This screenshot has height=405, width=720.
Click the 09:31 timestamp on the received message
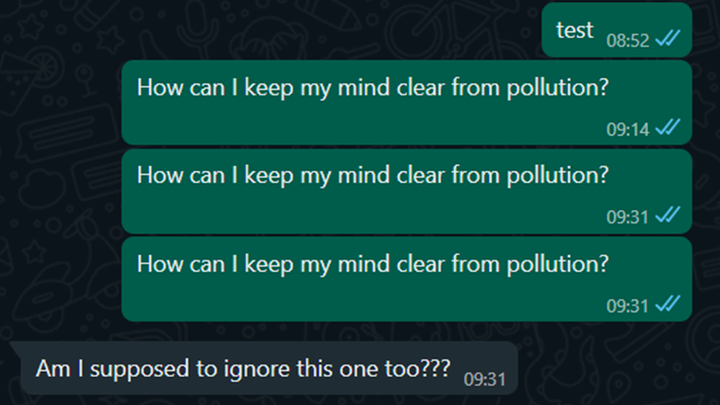click(486, 378)
